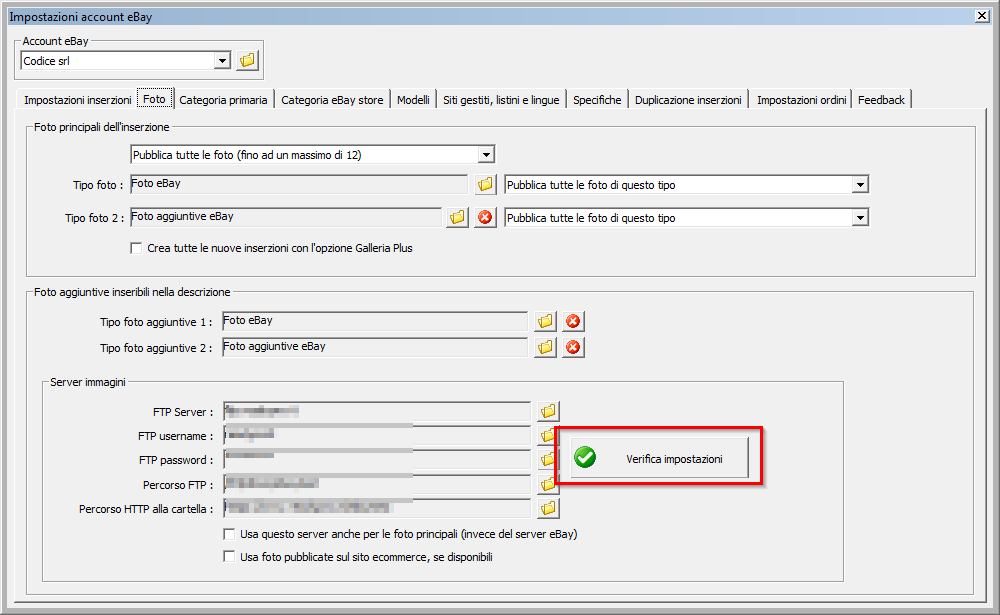
Task: Click folder icon beside FTP Server
Action: coord(548,411)
